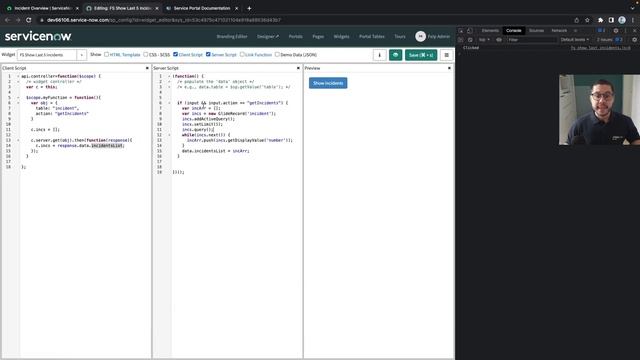The width and height of the screenshot is (640, 360).
Task: Click the user avatar icon
Action: coord(420,36)
